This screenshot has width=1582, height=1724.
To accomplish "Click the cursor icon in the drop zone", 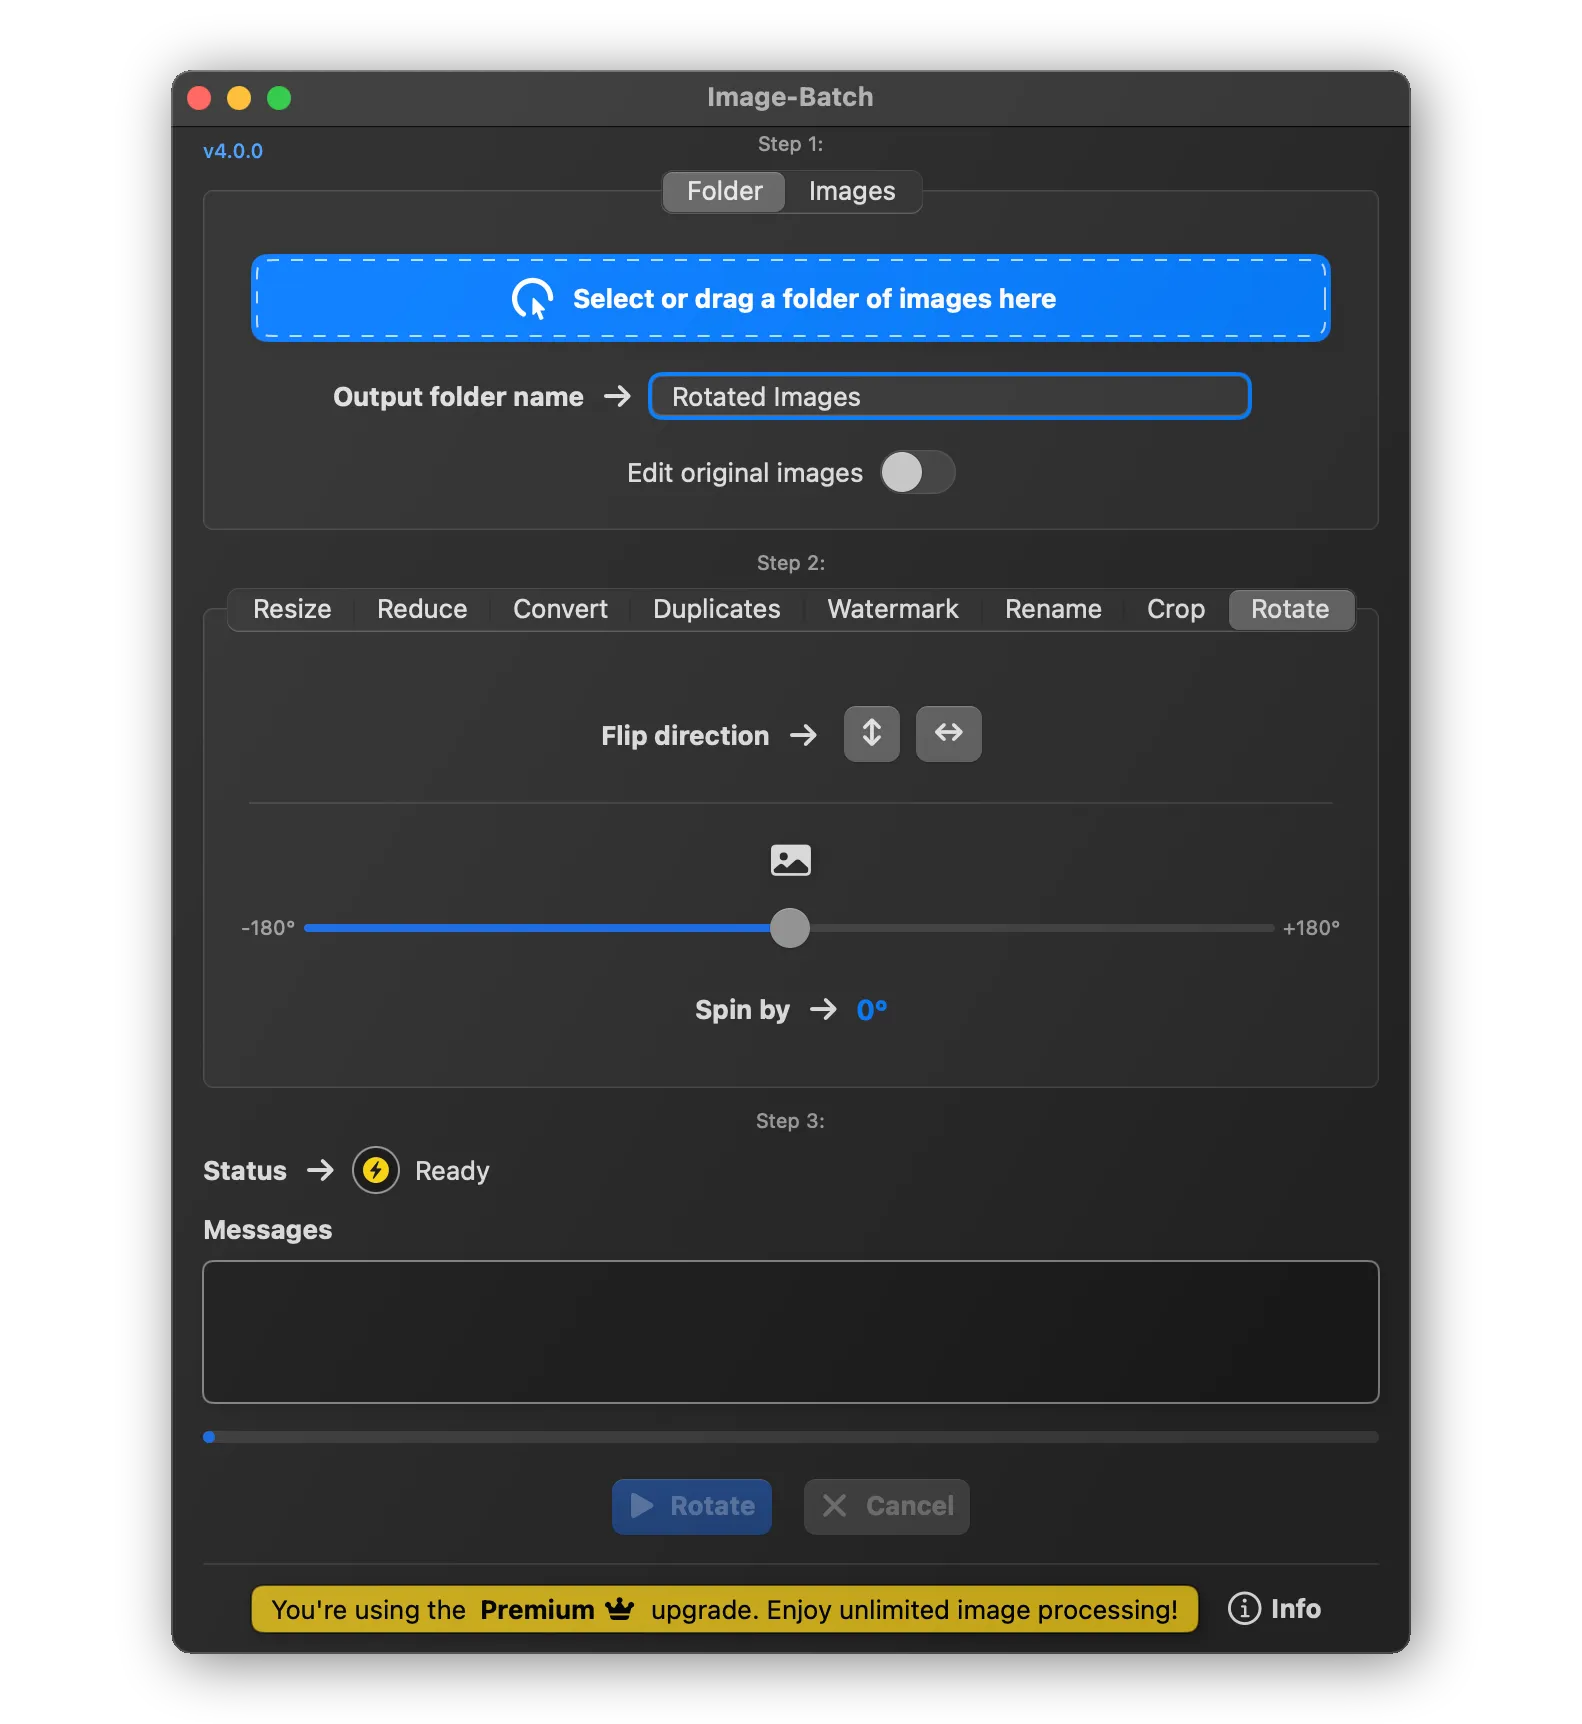I will click(x=533, y=298).
